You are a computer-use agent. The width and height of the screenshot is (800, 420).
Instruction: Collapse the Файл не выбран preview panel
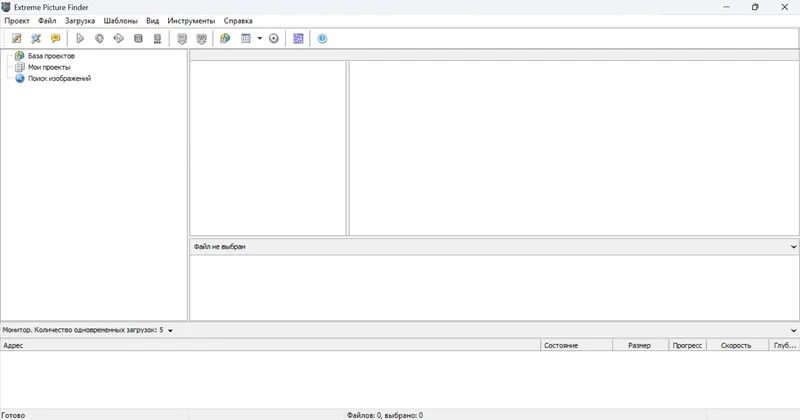click(793, 246)
